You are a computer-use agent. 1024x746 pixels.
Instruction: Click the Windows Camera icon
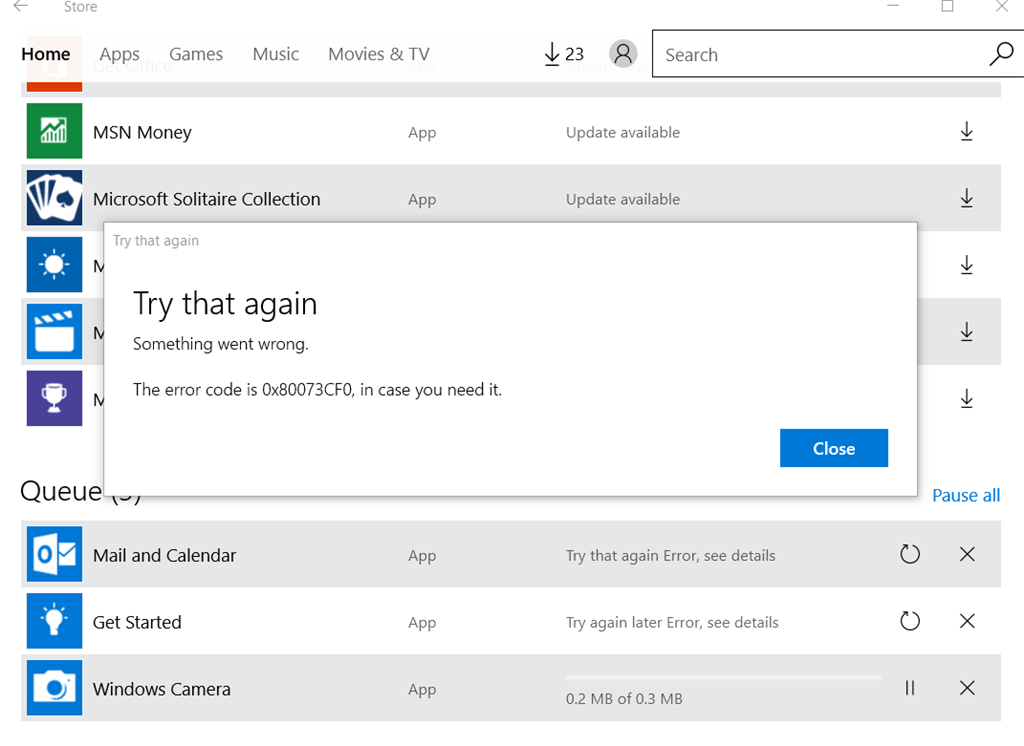pos(54,688)
